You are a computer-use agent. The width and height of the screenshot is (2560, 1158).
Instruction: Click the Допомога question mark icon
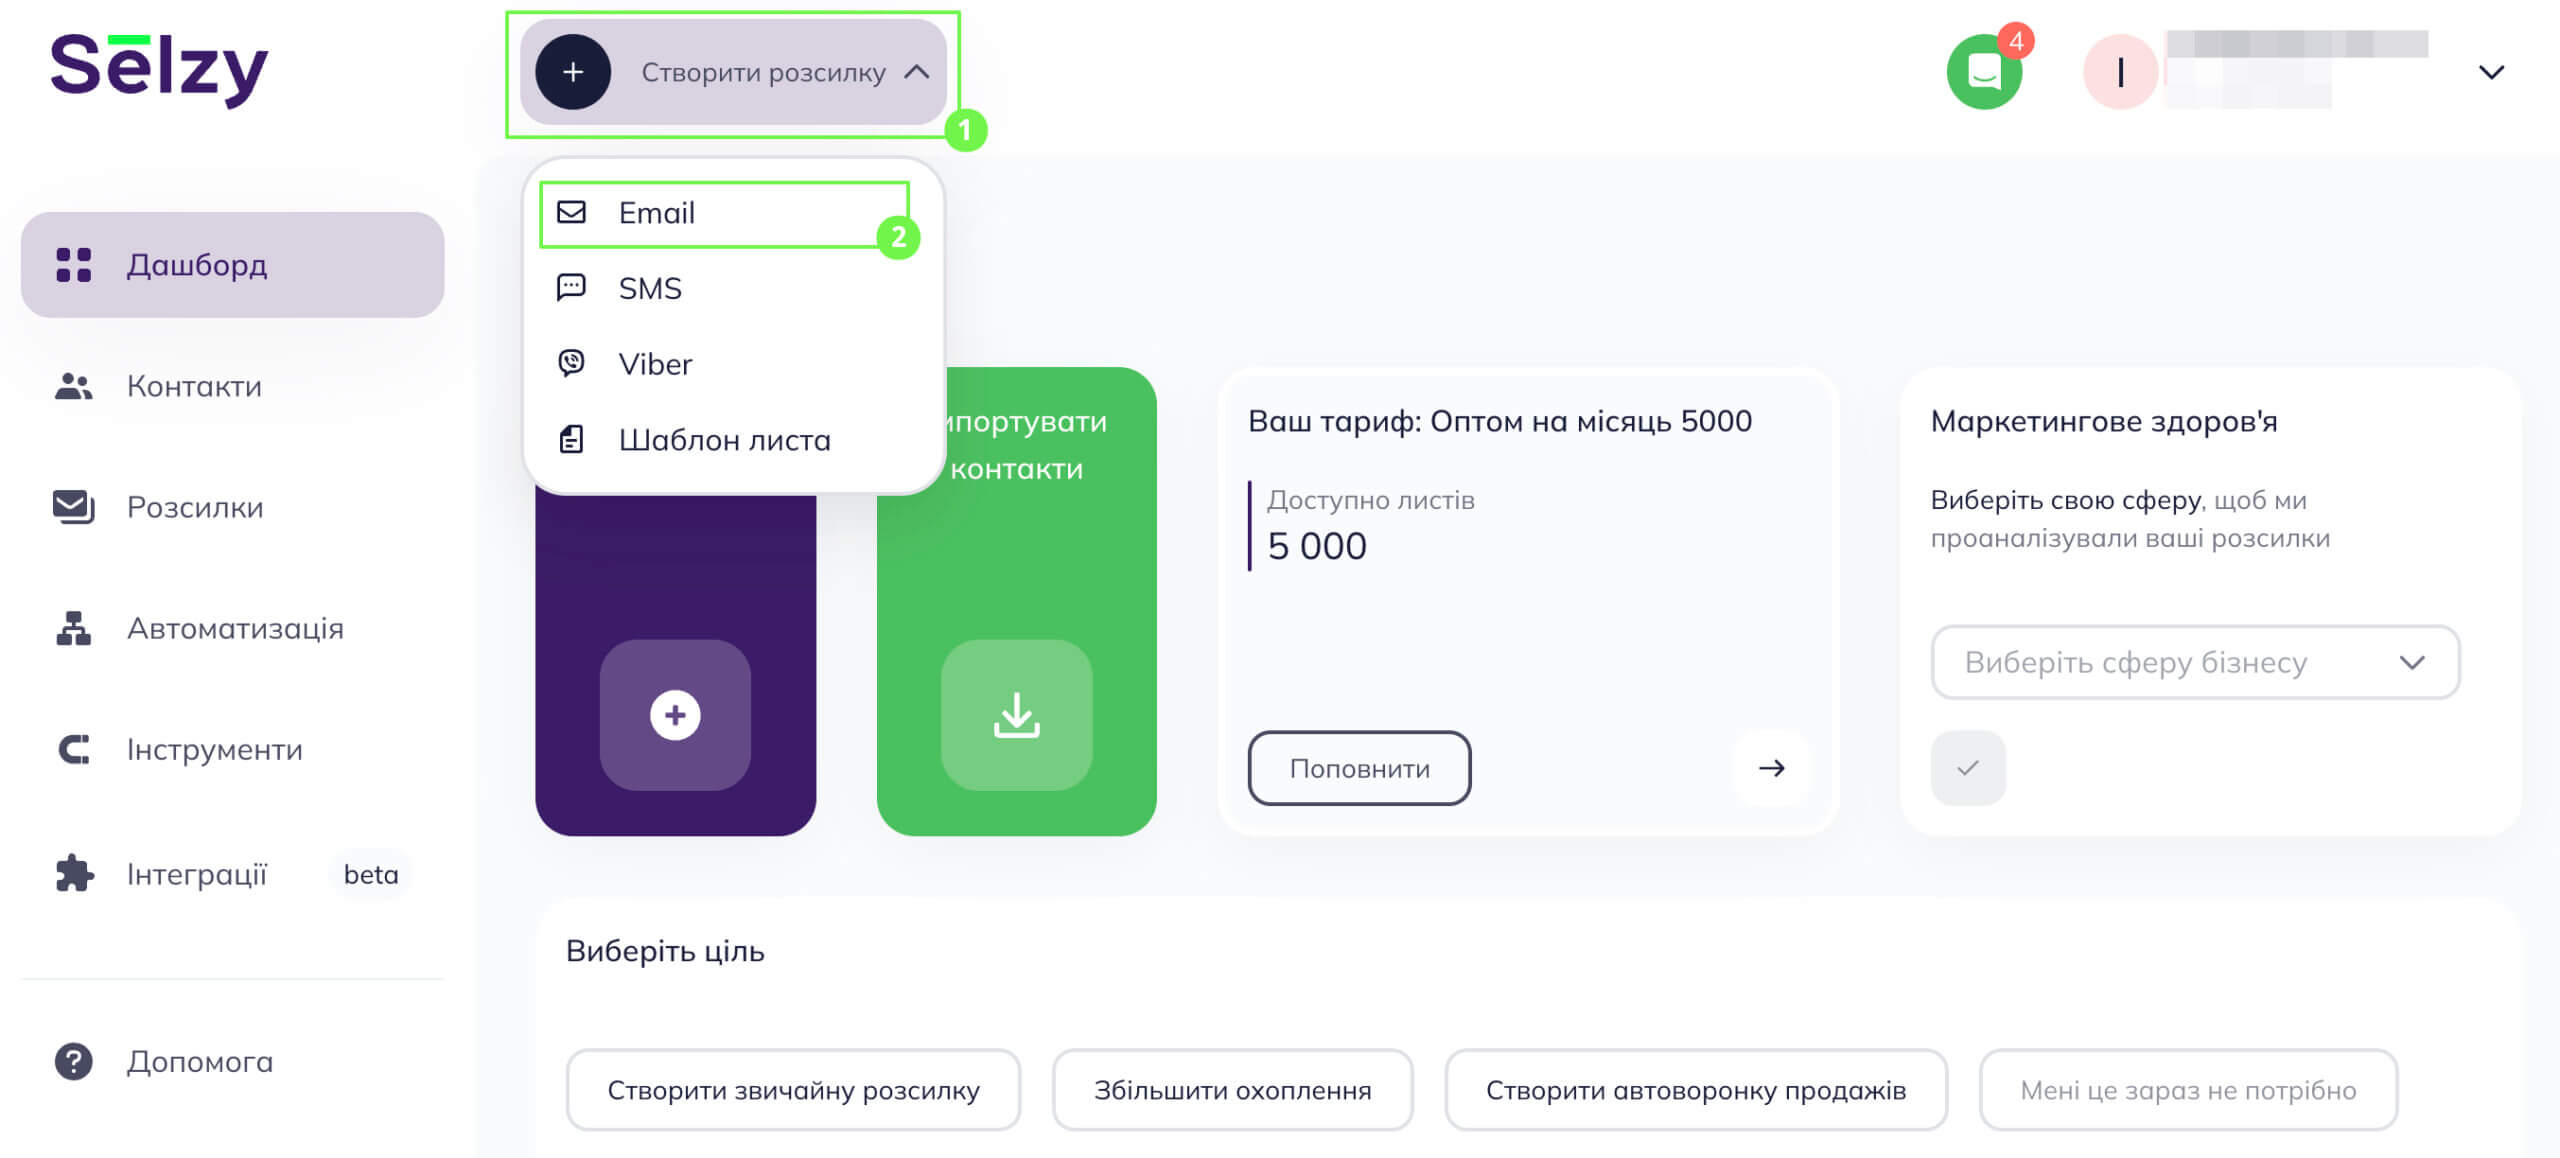[x=74, y=1061]
